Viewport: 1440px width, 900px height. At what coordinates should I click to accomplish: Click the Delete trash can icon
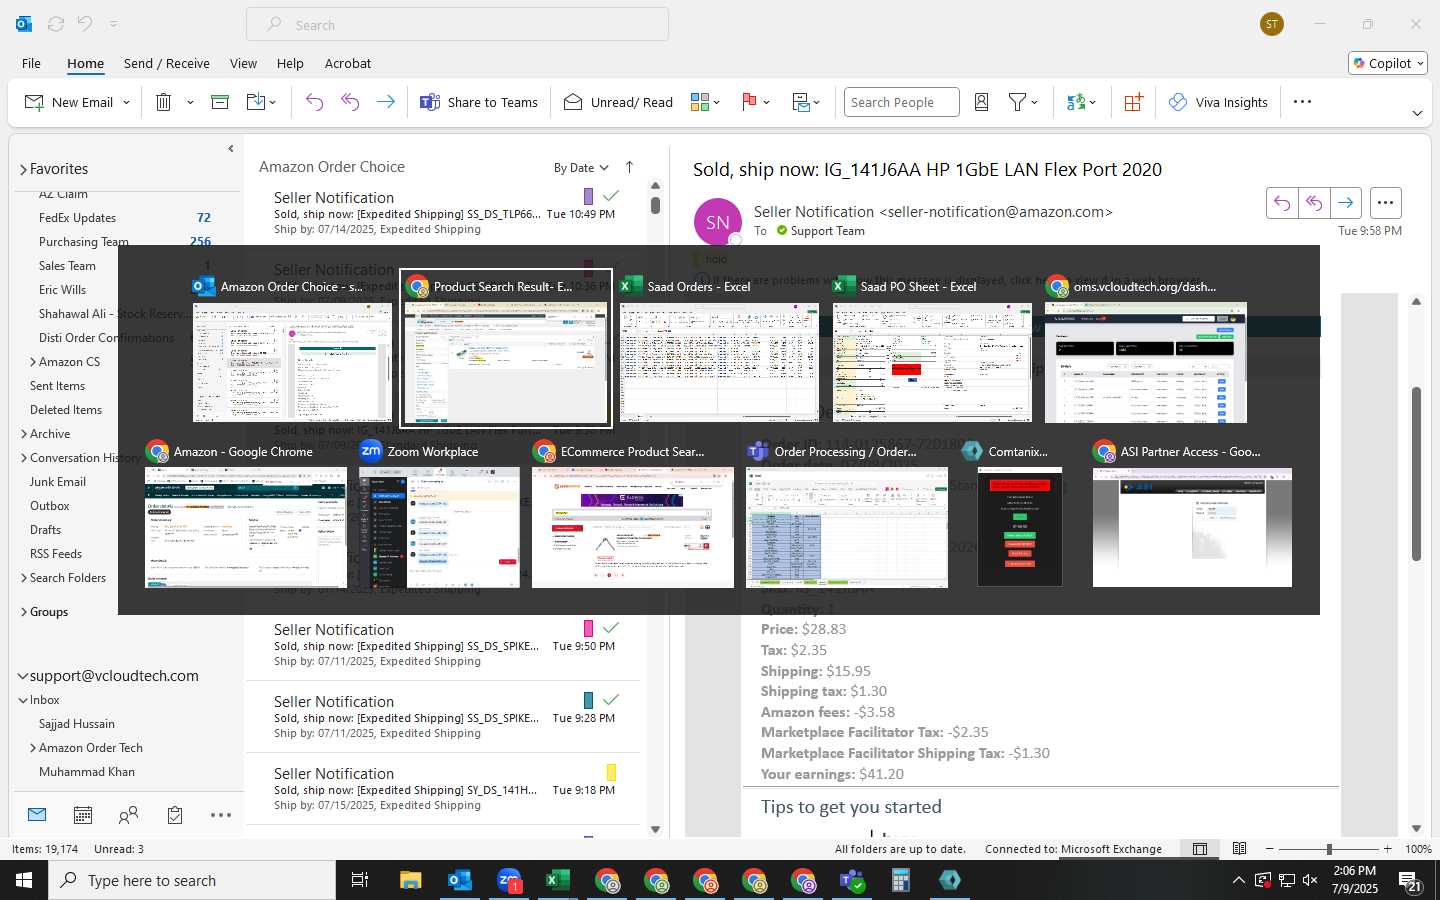(164, 102)
